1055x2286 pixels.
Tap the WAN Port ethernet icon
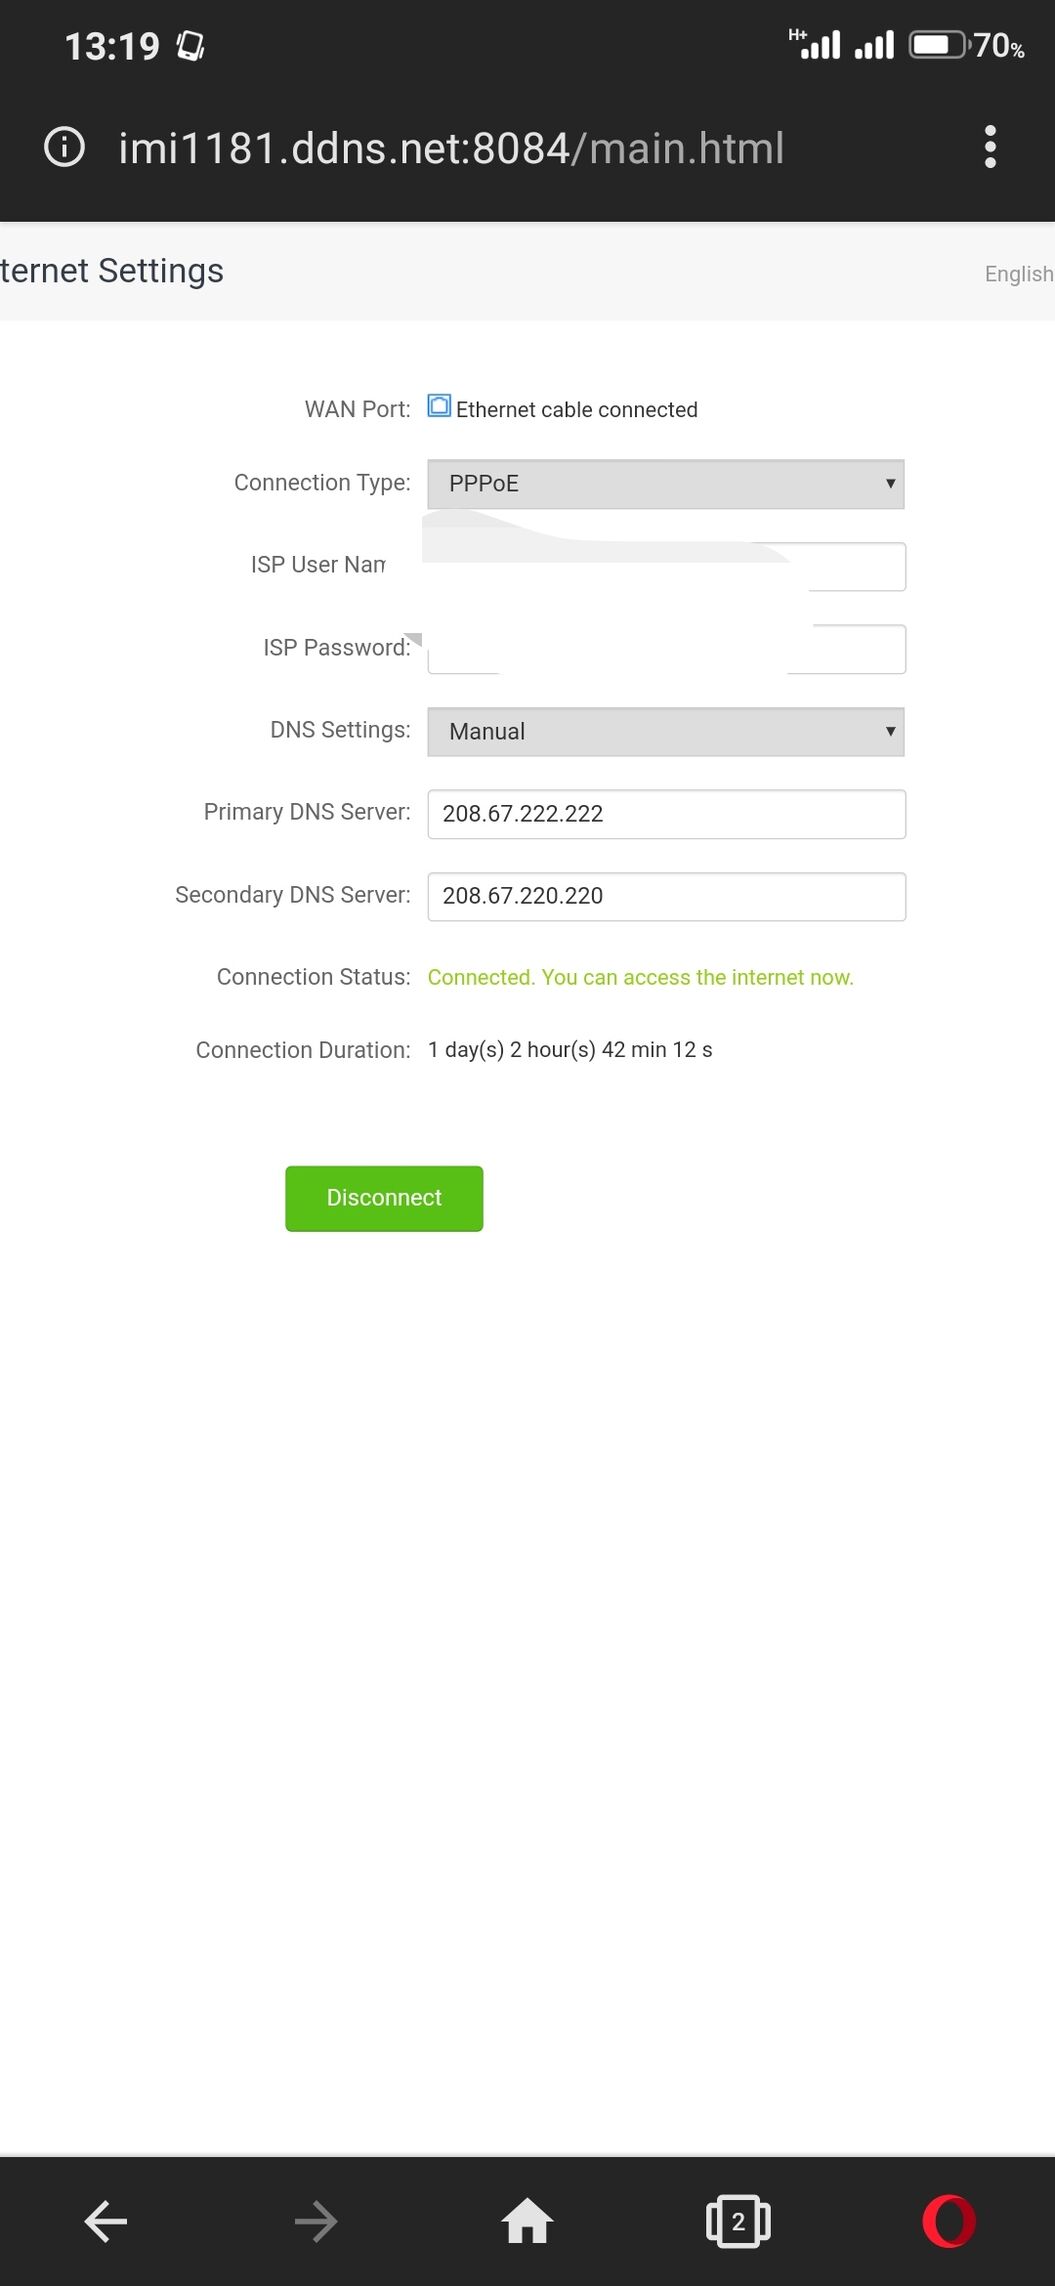coord(439,406)
